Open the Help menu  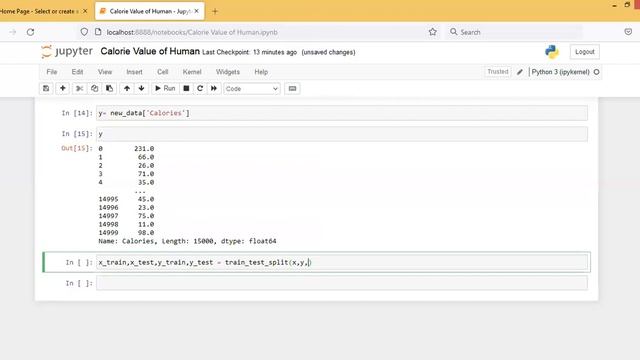(261, 72)
